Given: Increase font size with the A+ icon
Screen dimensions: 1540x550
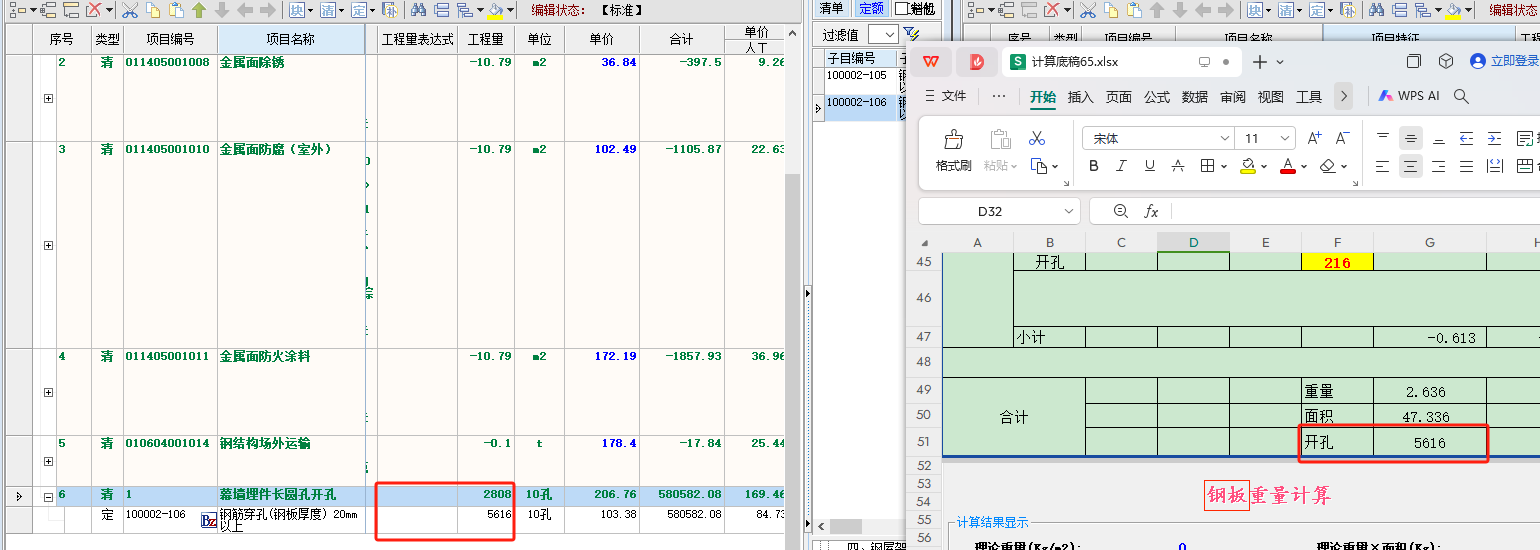Looking at the screenshot, I should pyautogui.click(x=1315, y=138).
